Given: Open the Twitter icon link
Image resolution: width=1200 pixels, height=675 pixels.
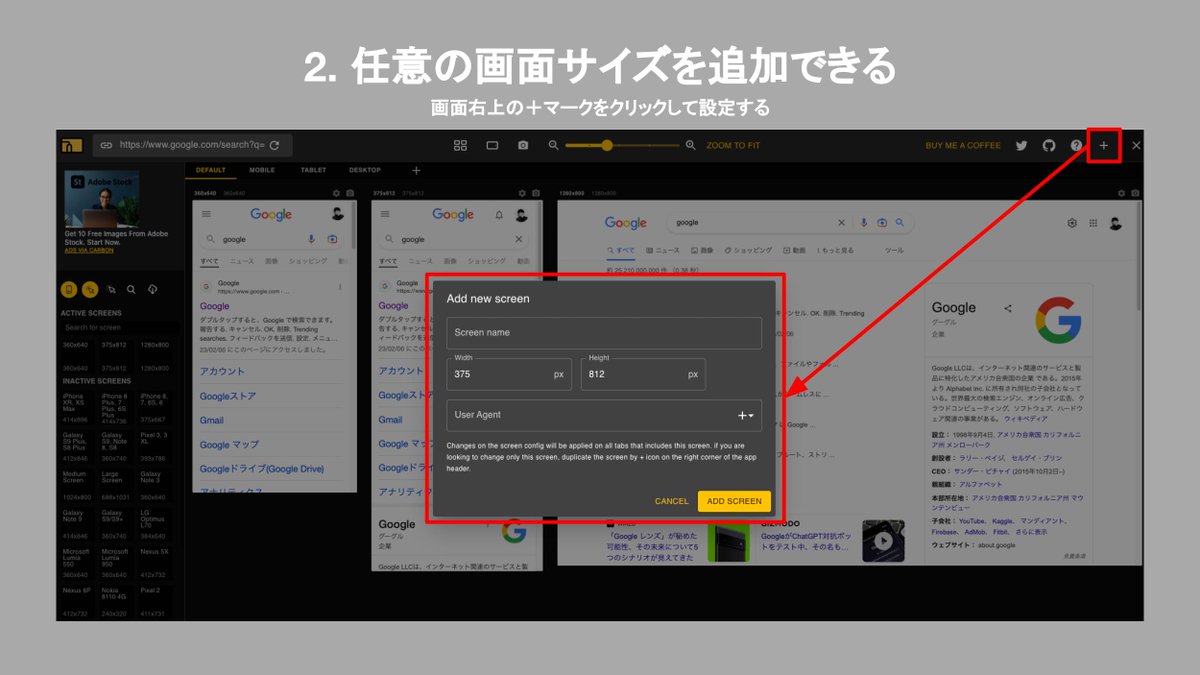Looking at the screenshot, I should 1021,145.
